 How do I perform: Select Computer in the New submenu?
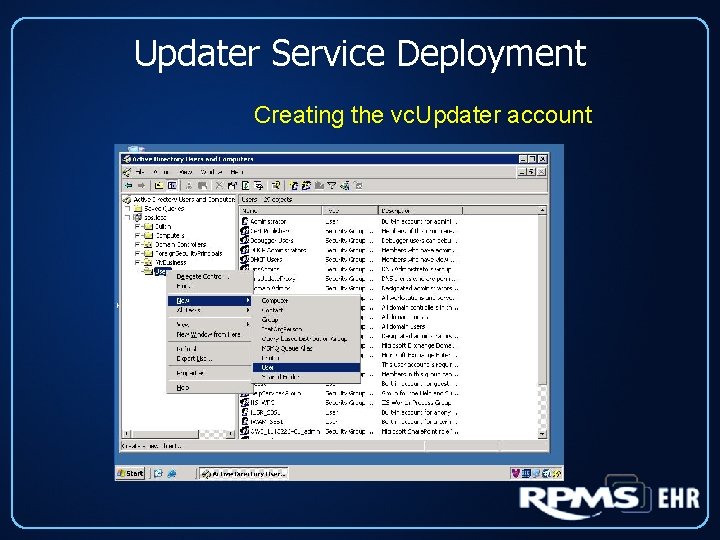[306, 300]
